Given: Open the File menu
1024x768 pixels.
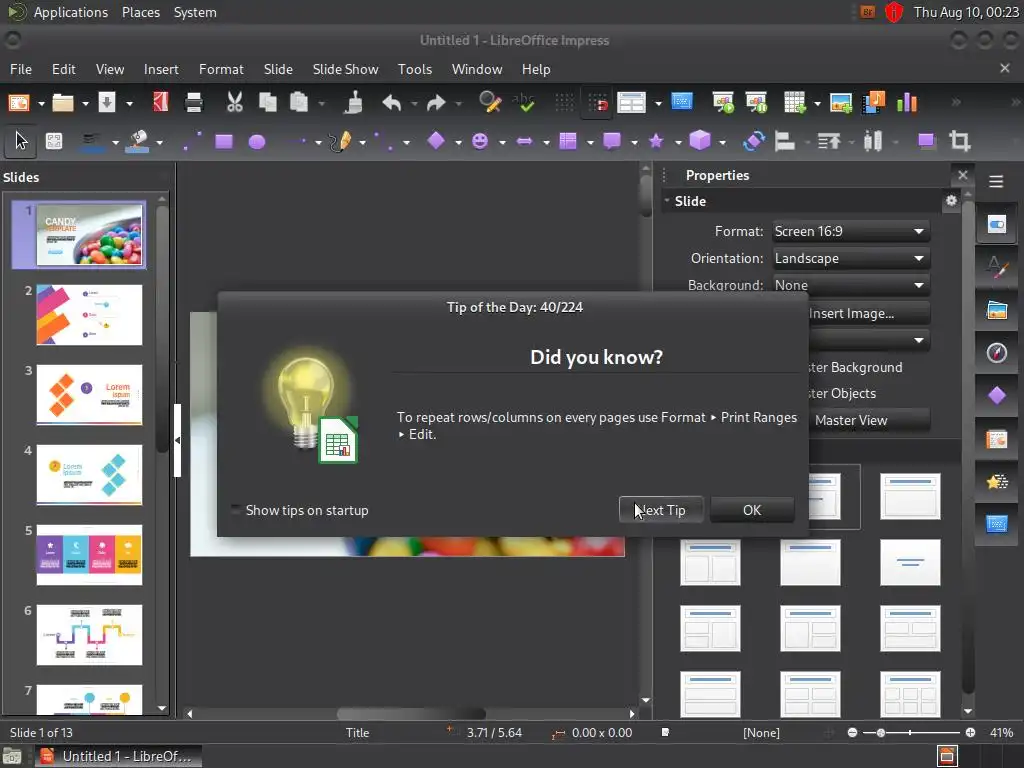Looking at the screenshot, I should 21,69.
